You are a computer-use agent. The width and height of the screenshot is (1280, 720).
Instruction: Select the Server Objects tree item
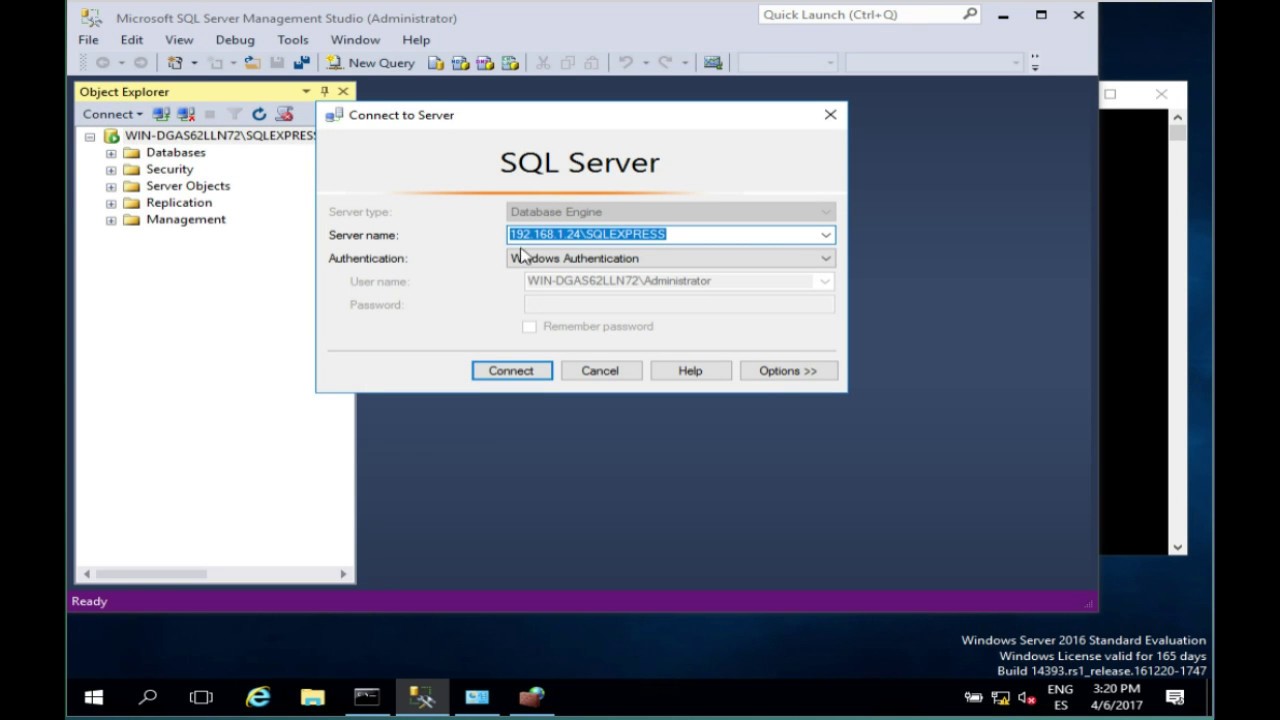tap(187, 186)
